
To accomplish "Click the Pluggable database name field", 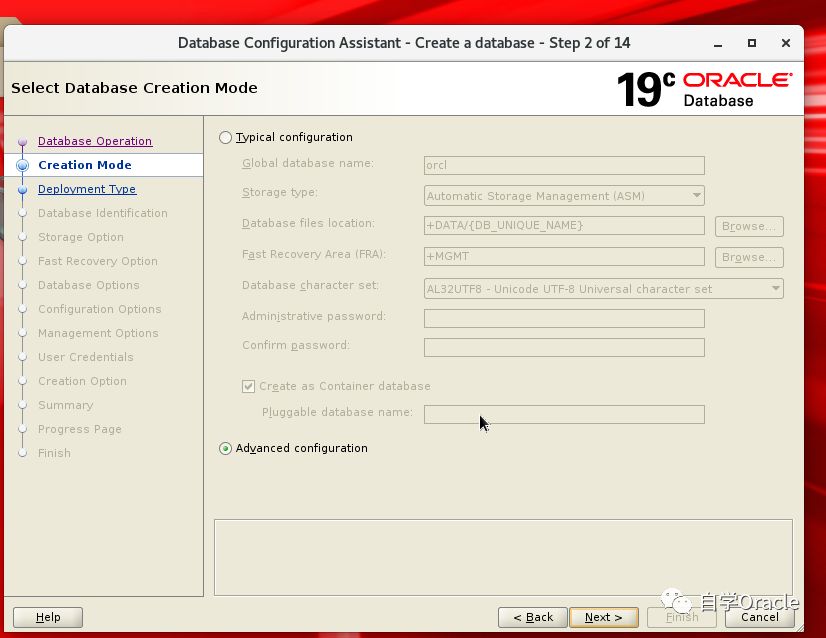I will click(564, 414).
